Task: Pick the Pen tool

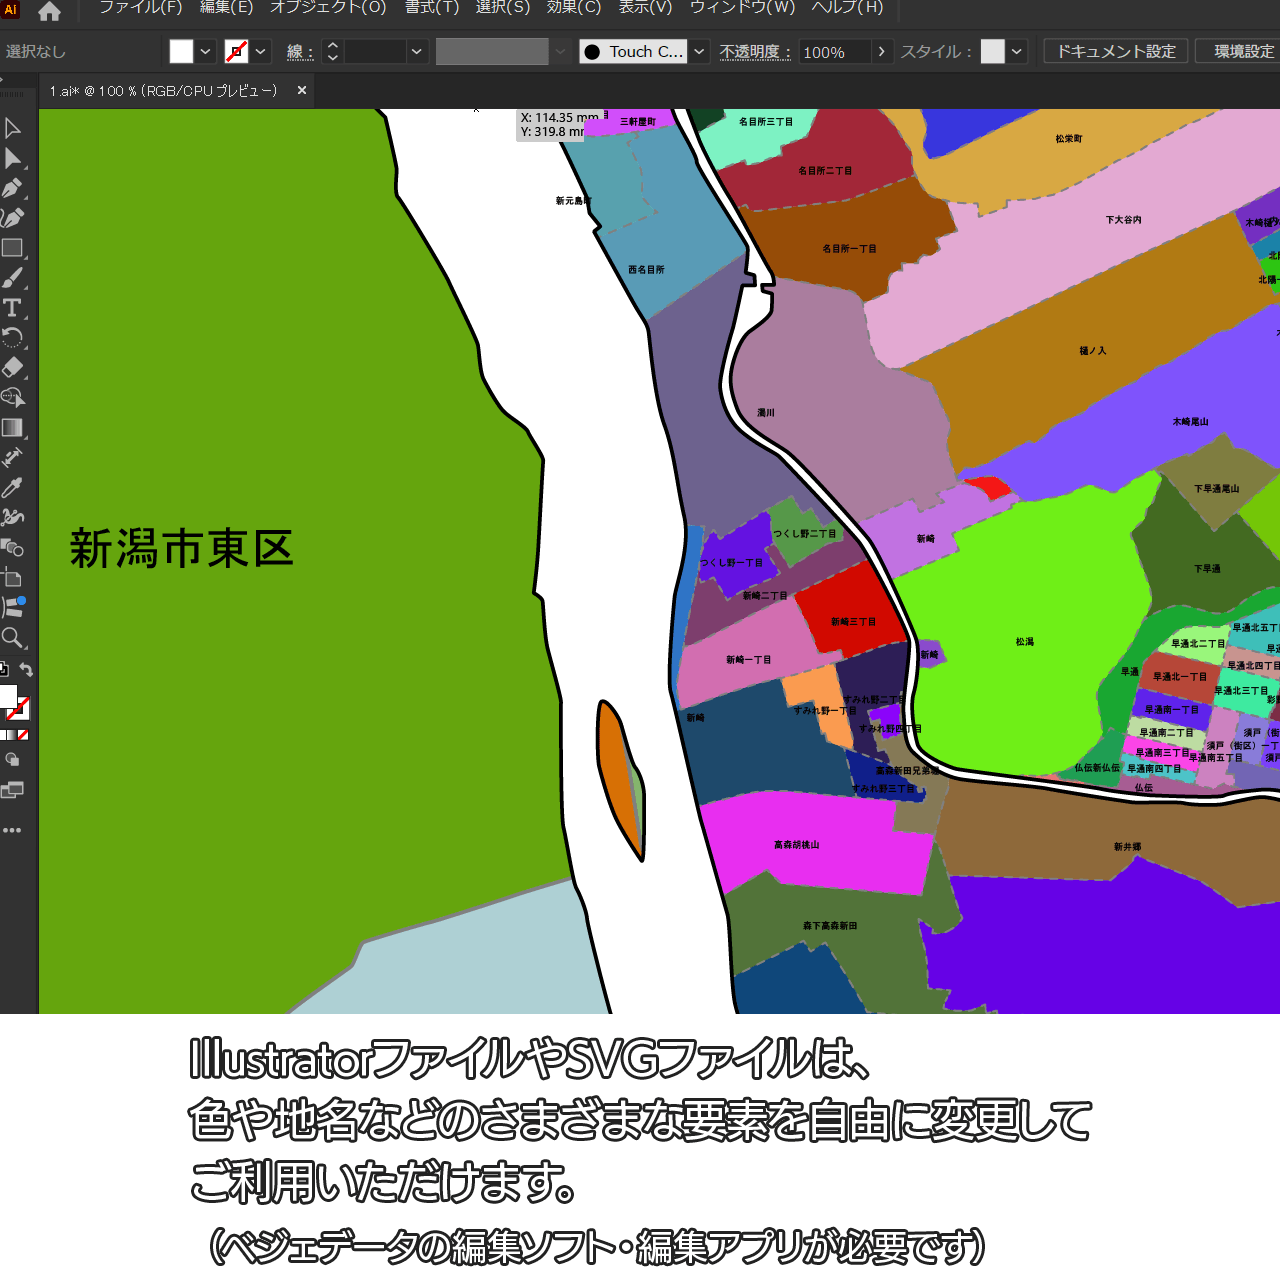Action: (13, 188)
